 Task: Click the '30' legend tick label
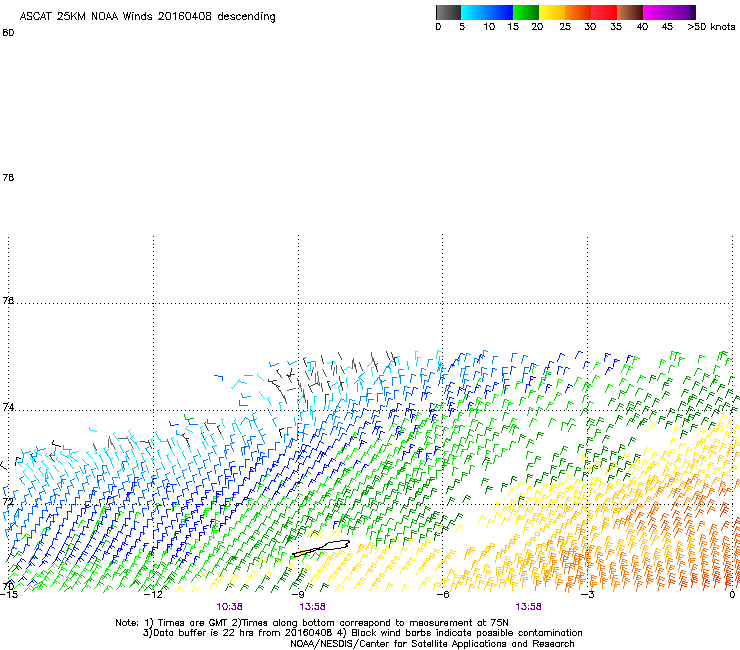tap(590, 27)
